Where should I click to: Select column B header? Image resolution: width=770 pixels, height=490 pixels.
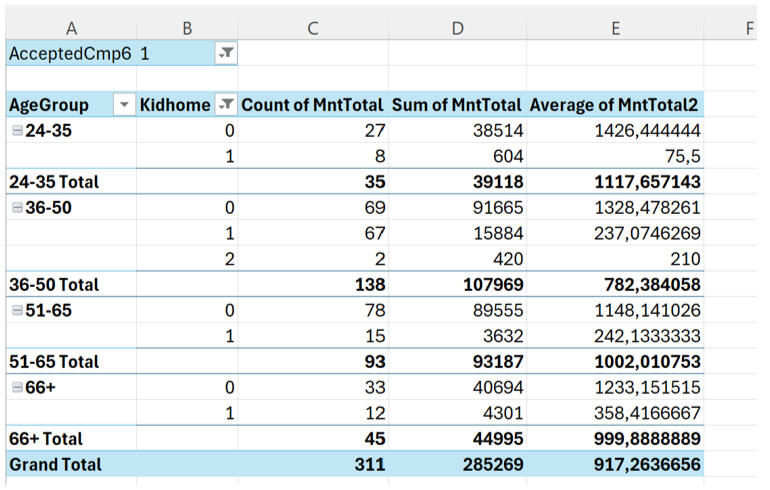point(187,28)
